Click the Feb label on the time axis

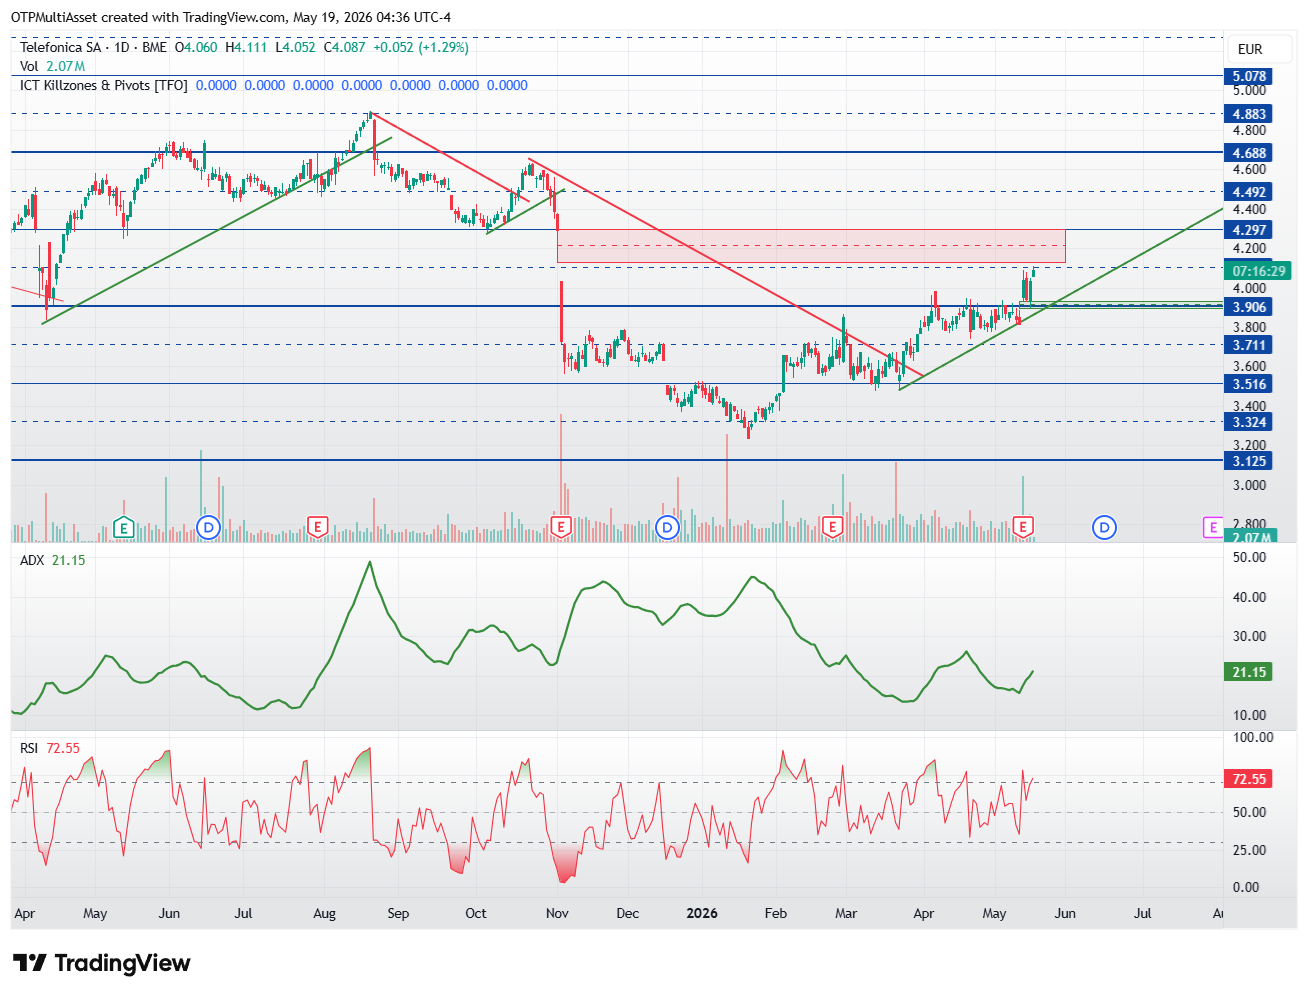coord(775,913)
